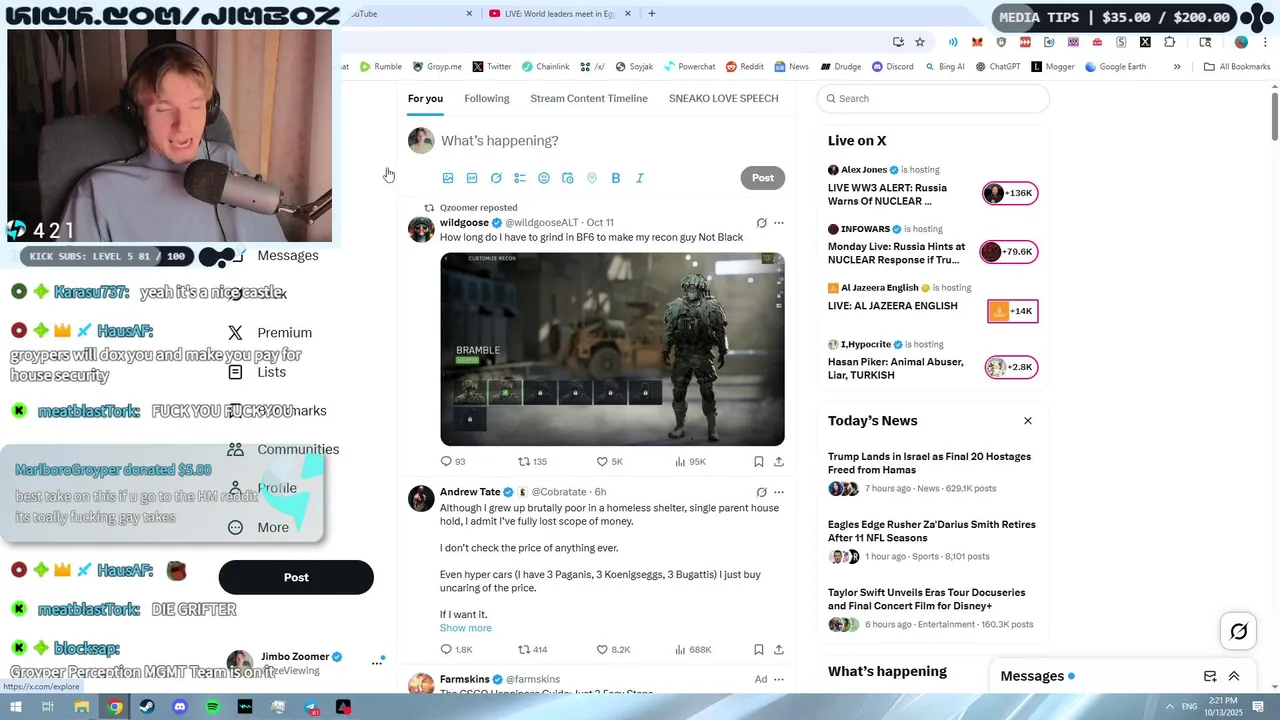Open Chrome's three-dot menu

[x=1265, y=42]
